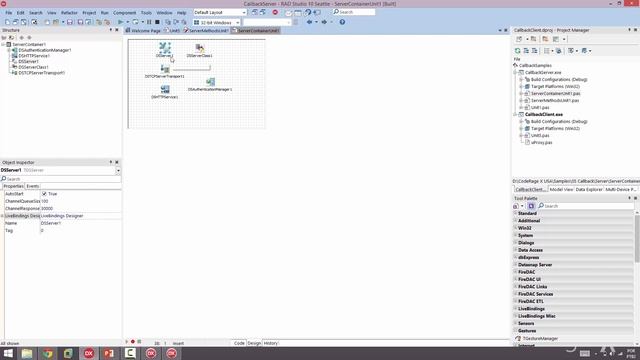The image size is (640, 360).
Task: Open the Tools menu
Action: click(x=146, y=13)
